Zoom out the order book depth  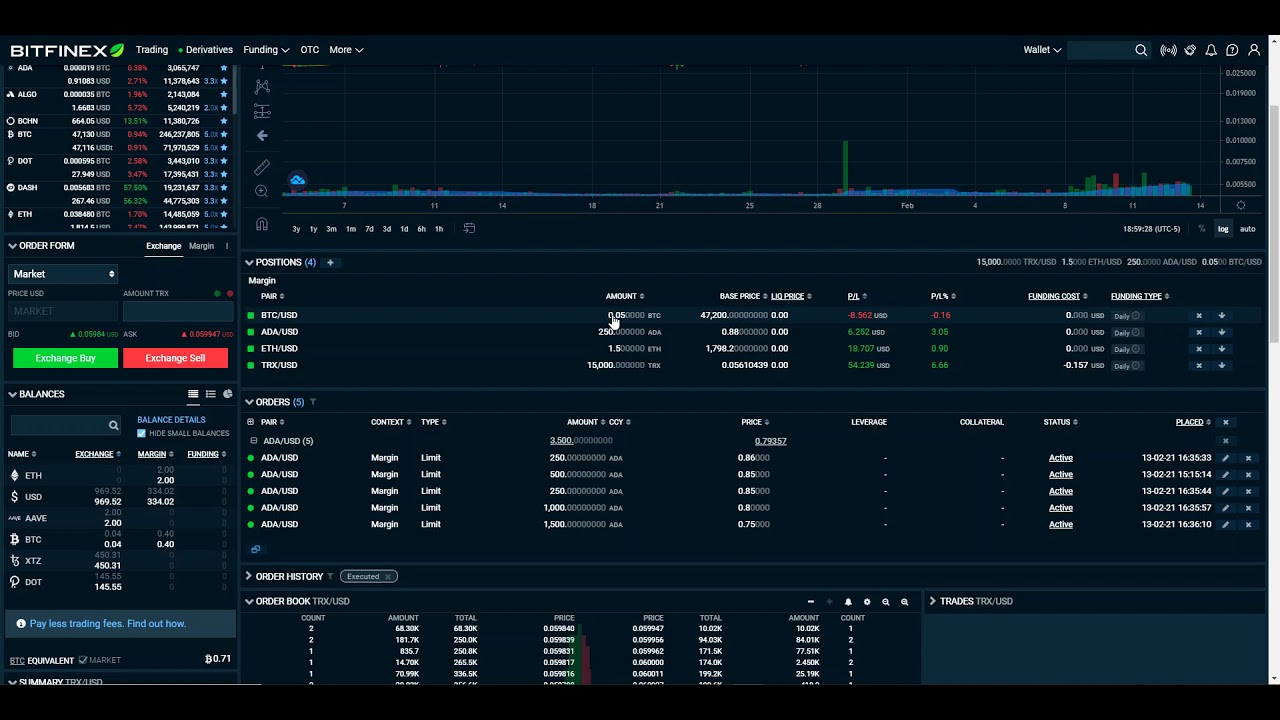886,602
